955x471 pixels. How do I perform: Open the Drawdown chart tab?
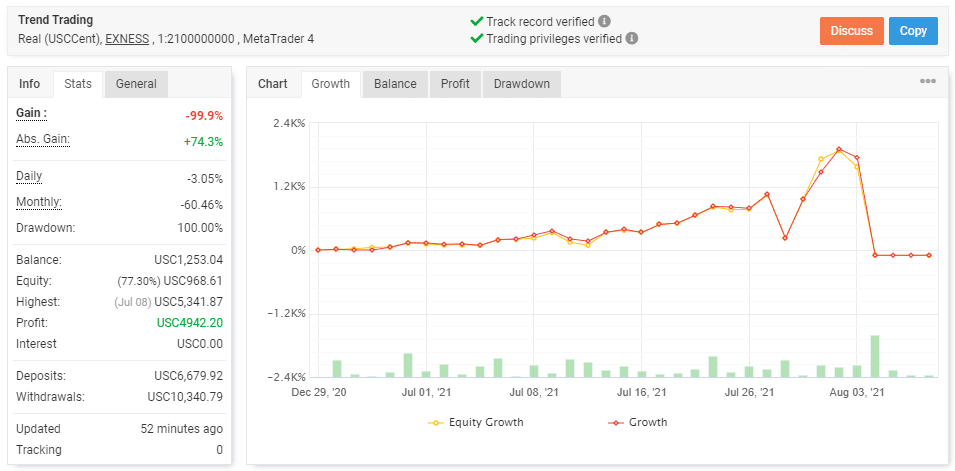click(x=522, y=84)
